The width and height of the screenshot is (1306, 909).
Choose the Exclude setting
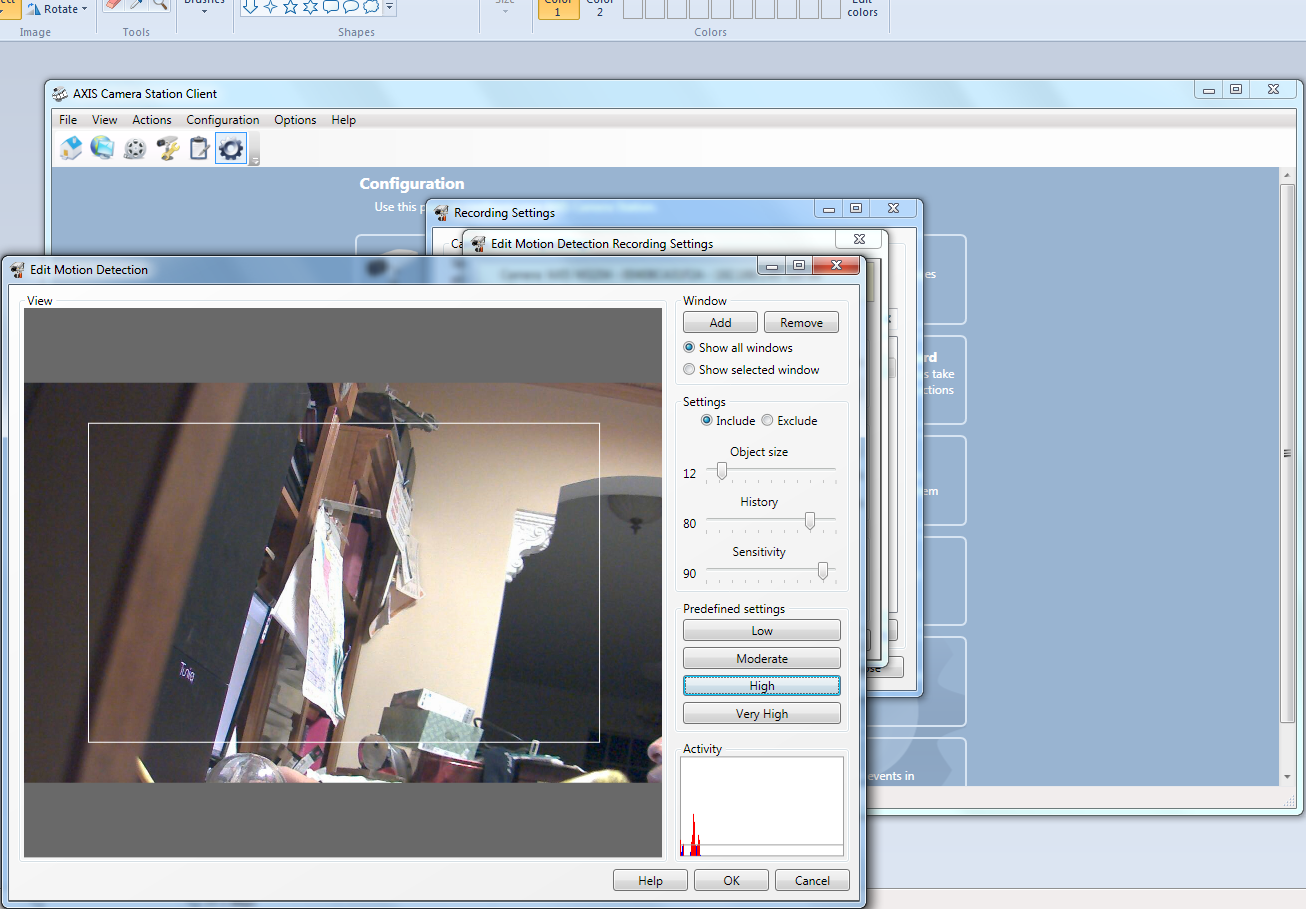790,421
